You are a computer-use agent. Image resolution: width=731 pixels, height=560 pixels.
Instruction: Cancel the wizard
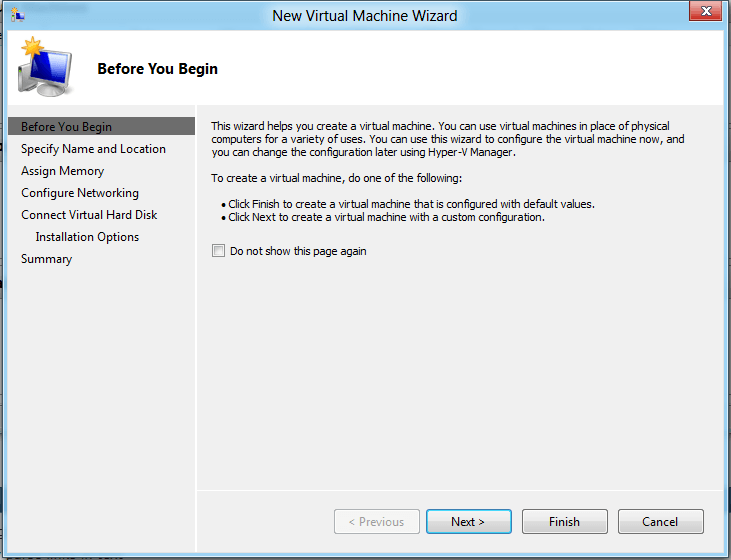pyautogui.click(x=660, y=522)
